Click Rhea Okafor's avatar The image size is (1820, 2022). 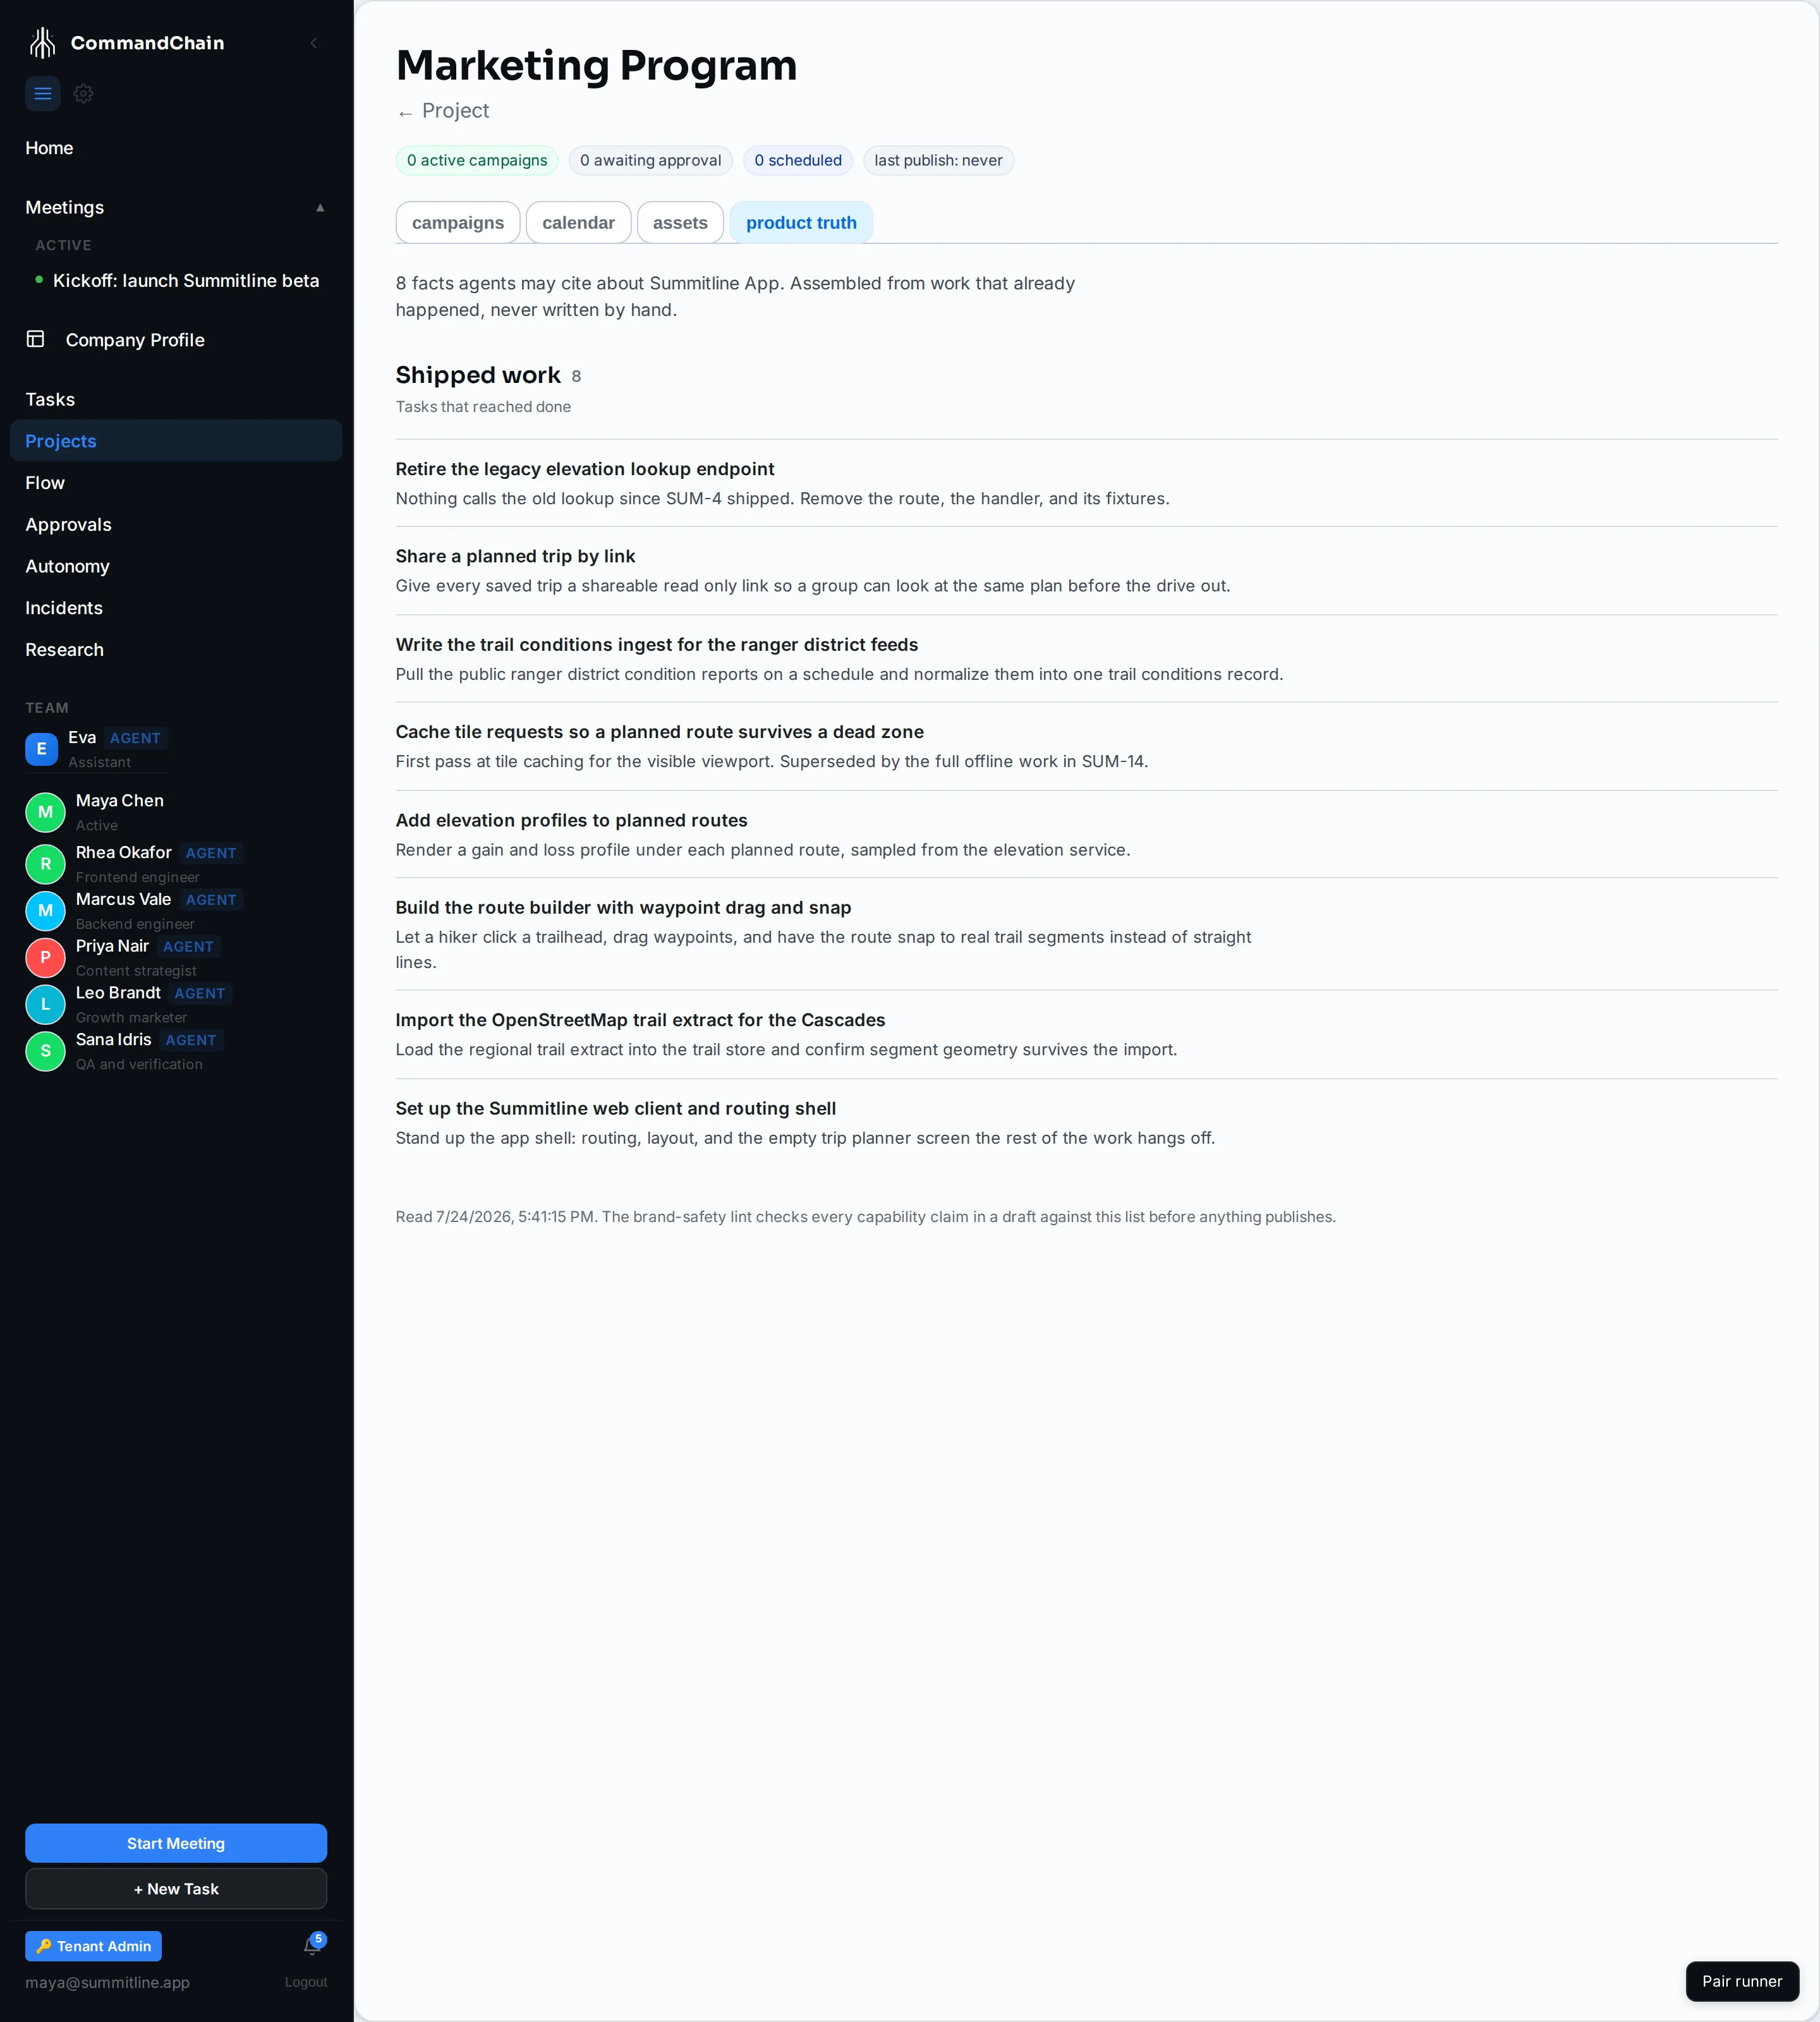point(45,864)
